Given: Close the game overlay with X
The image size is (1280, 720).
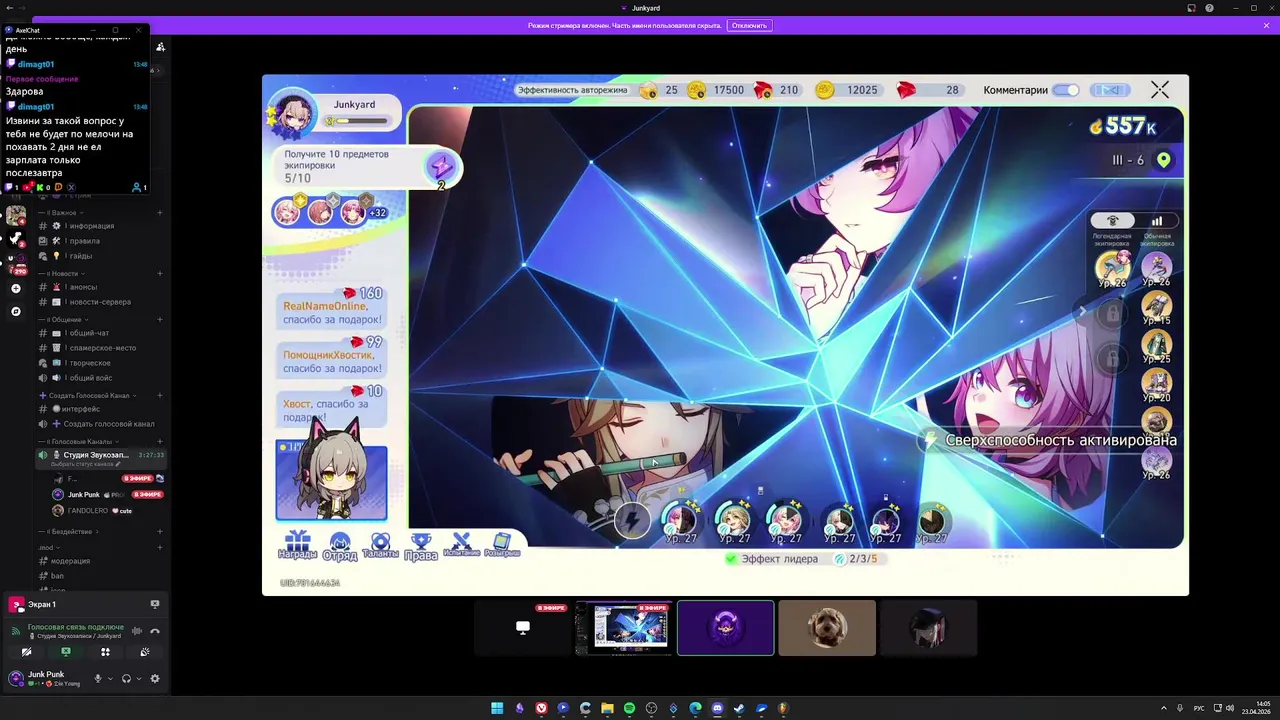Looking at the screenshot, I should click(1160, 90).
